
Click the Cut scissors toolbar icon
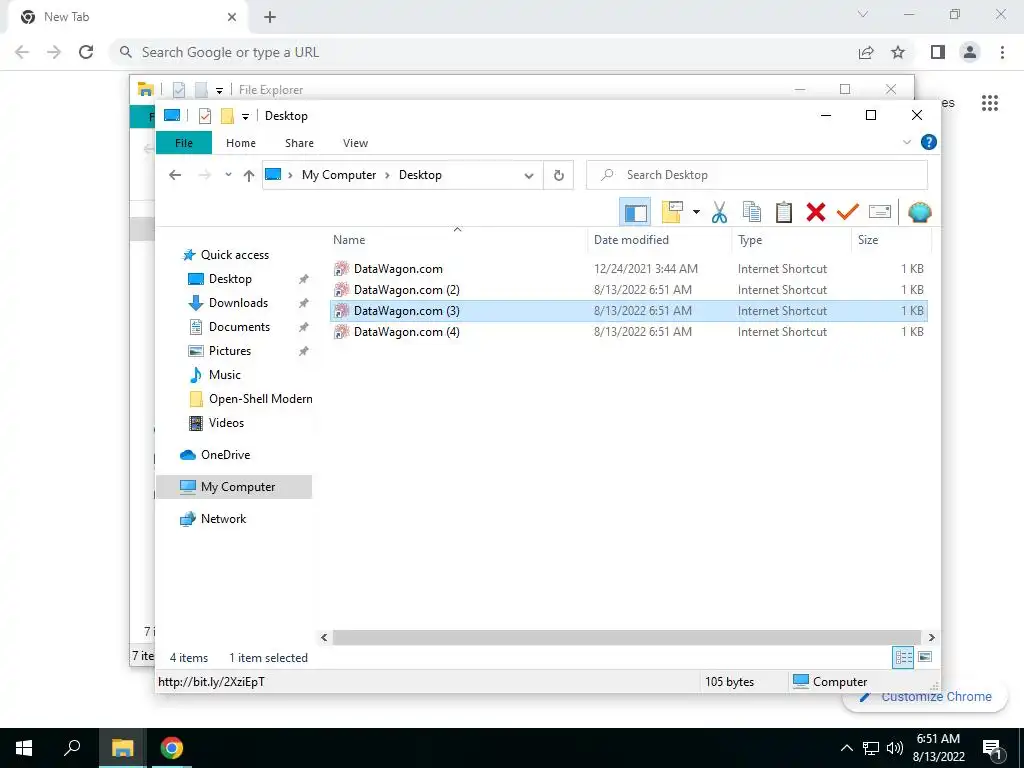[719, 212]
